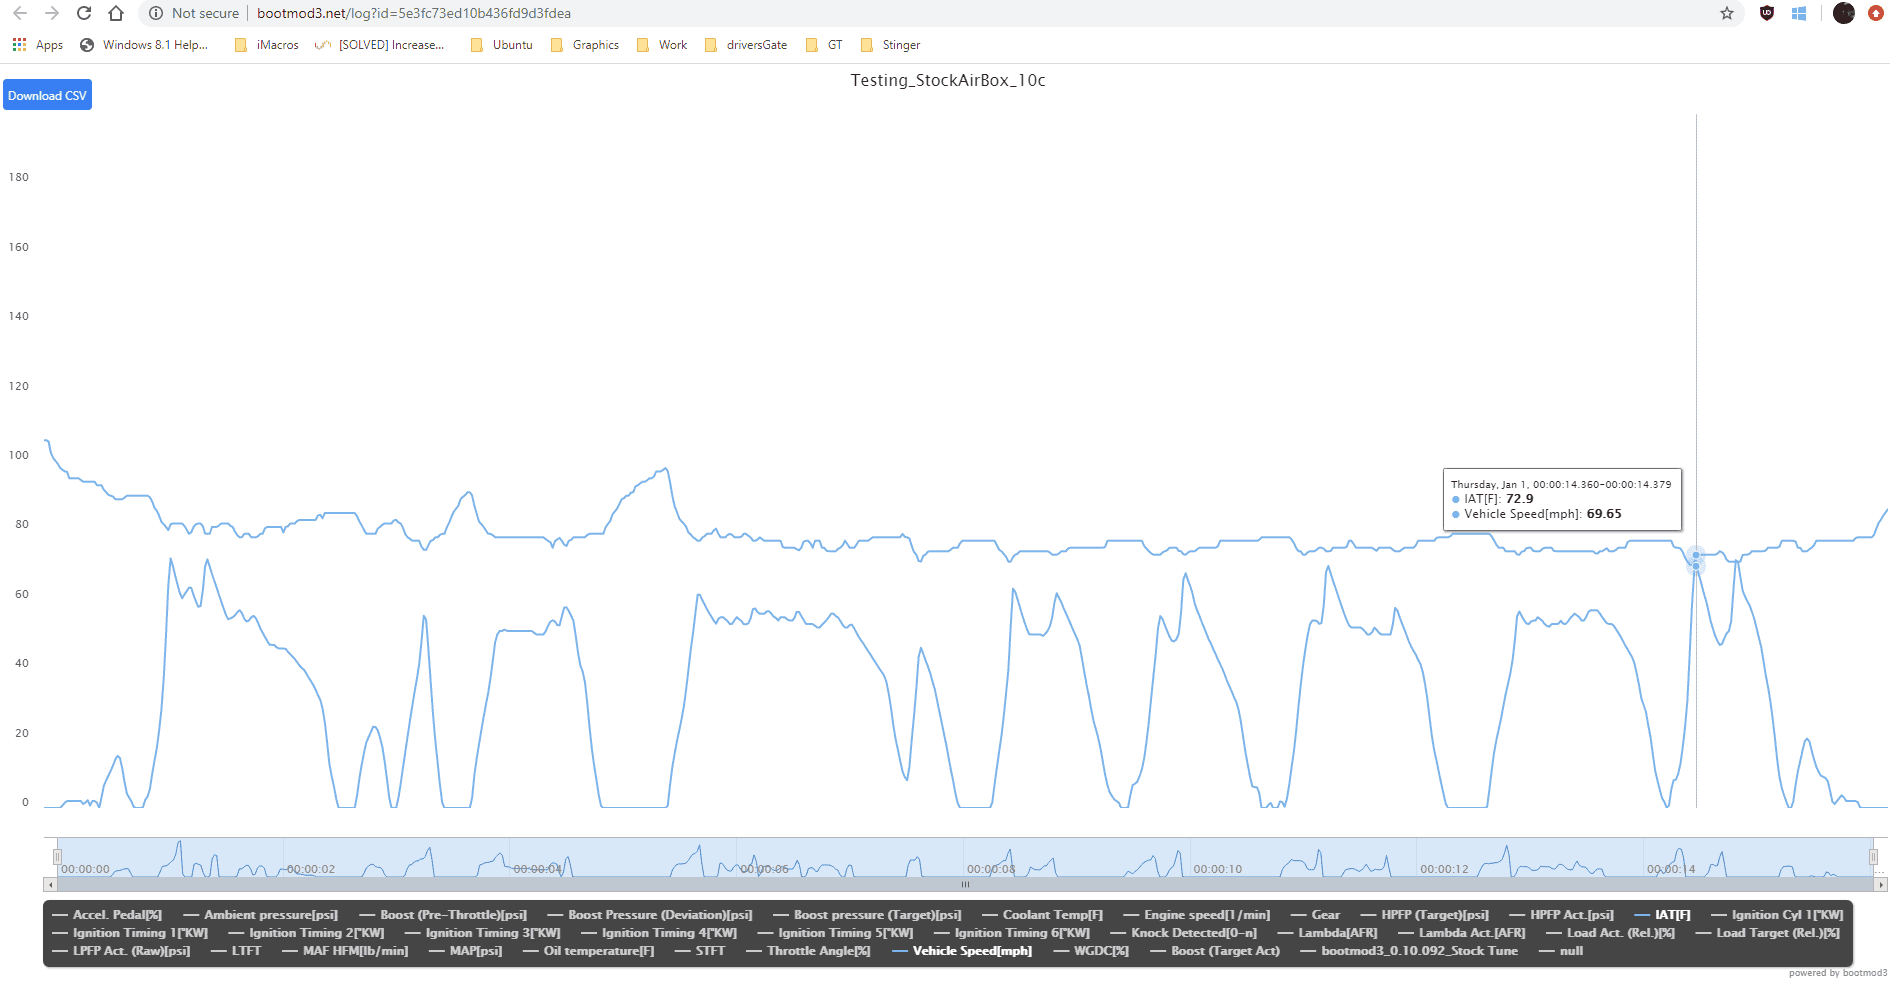This screenshot has height=981, width=1890.
Task: Show the Throttle Angle[%] series
Action: [x=809, y=951]
